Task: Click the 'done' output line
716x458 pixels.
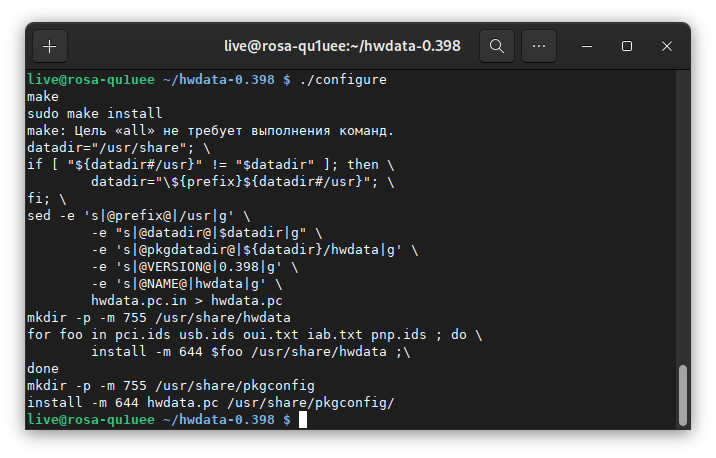Action: (43, 368)
